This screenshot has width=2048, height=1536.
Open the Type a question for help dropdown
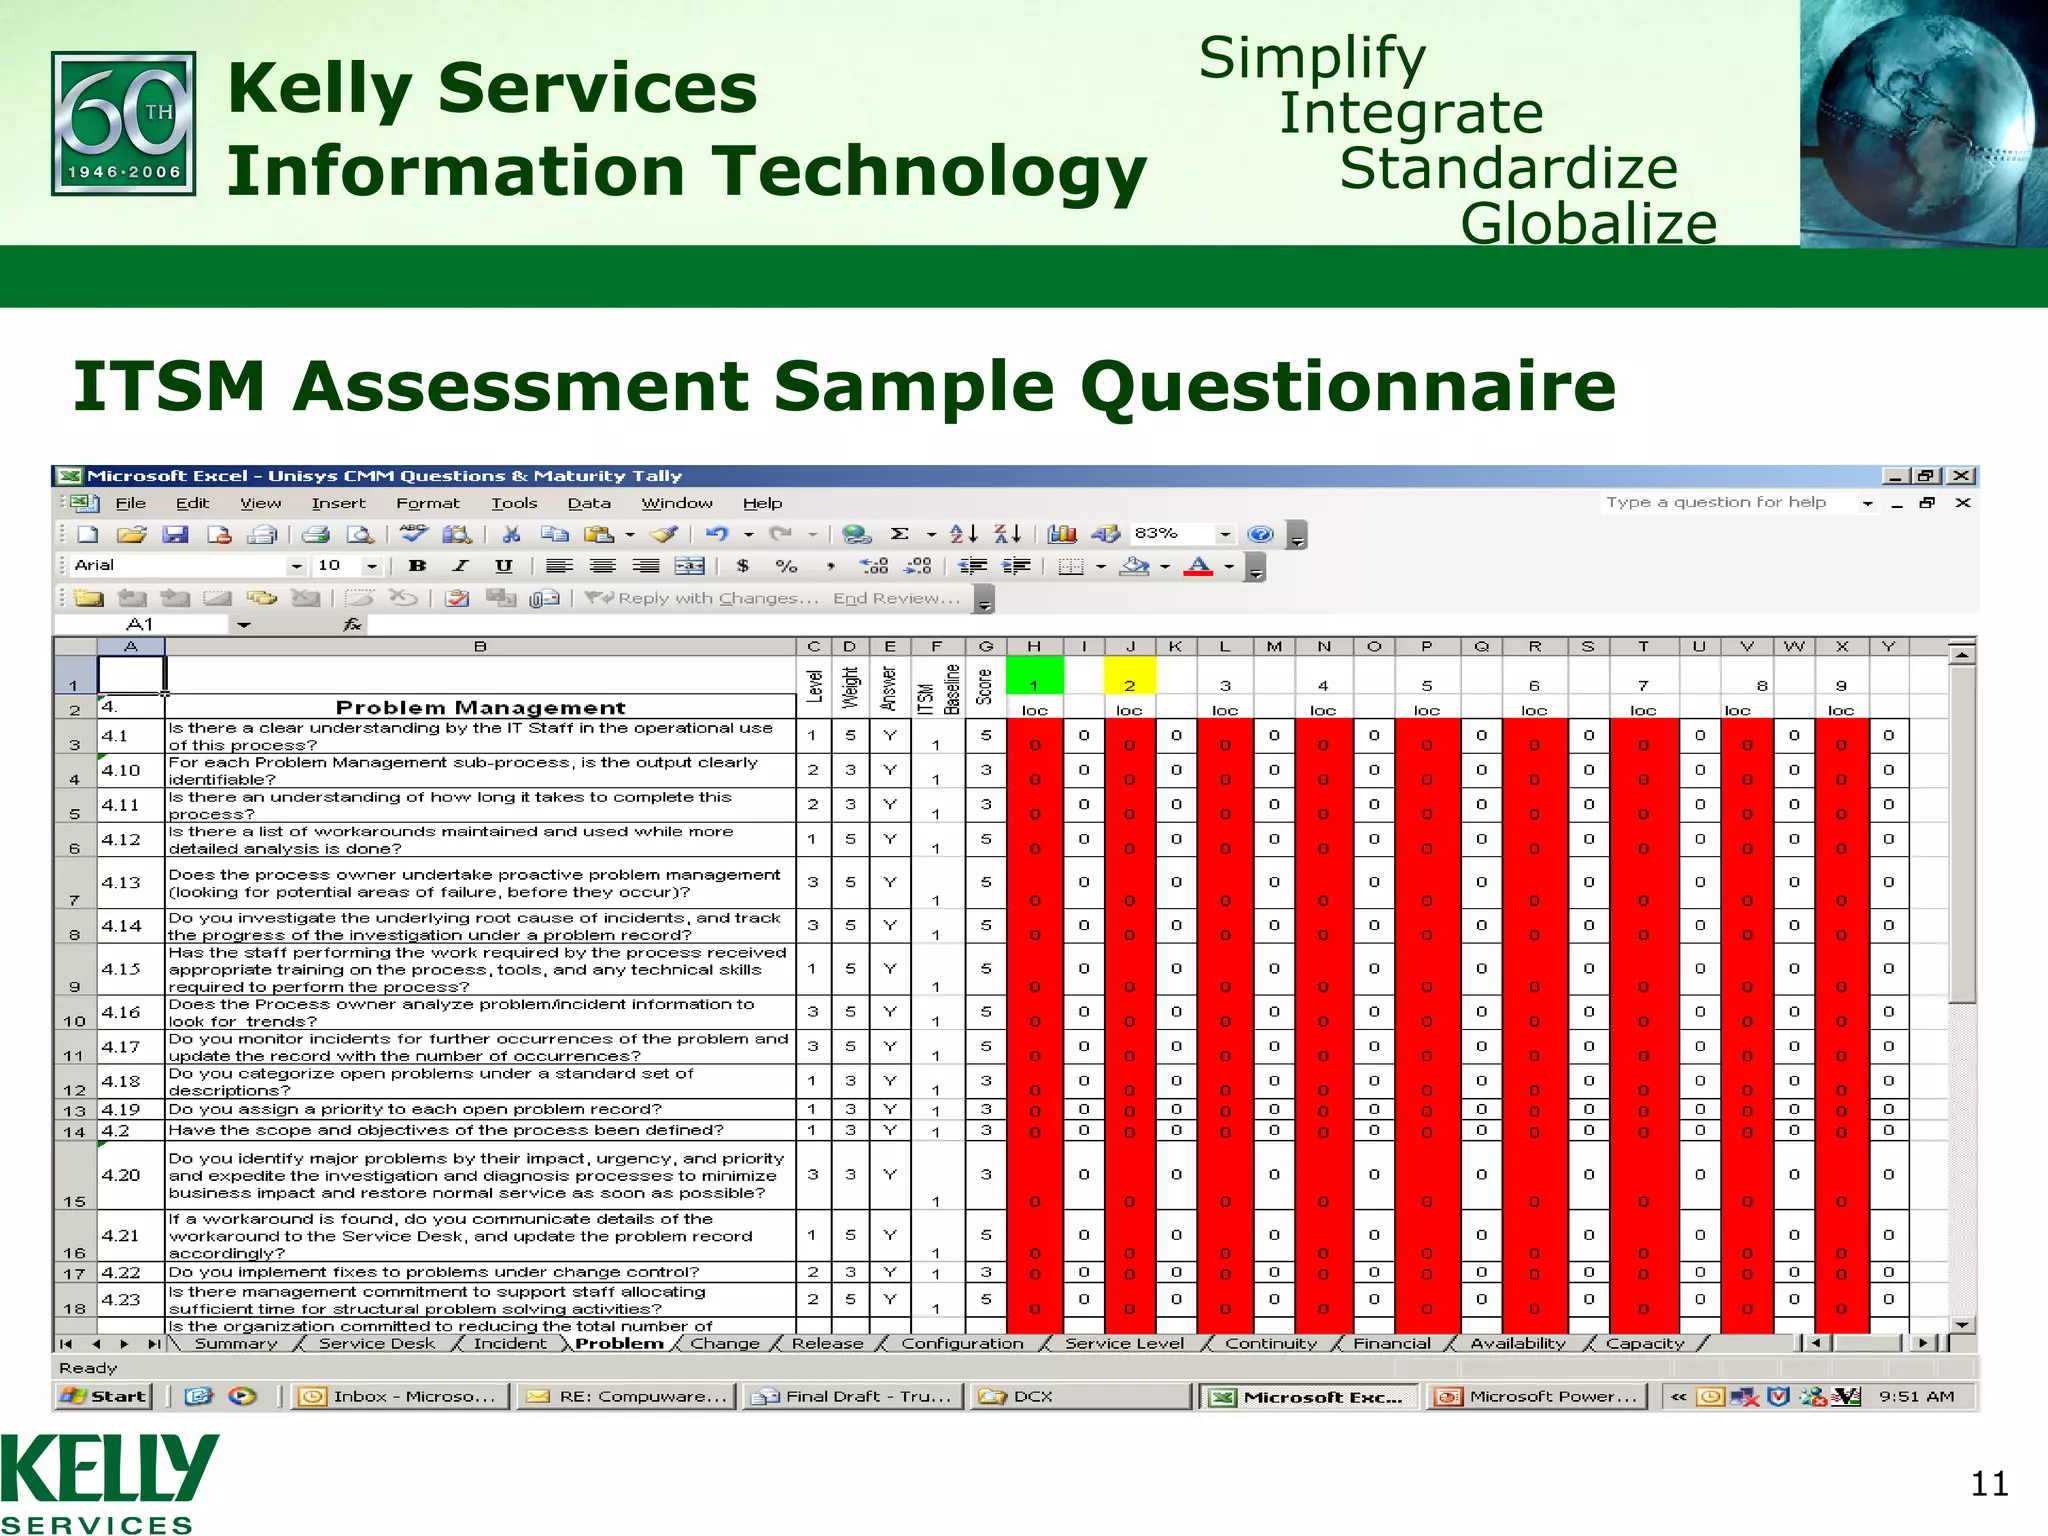[x=1867, y=504]
